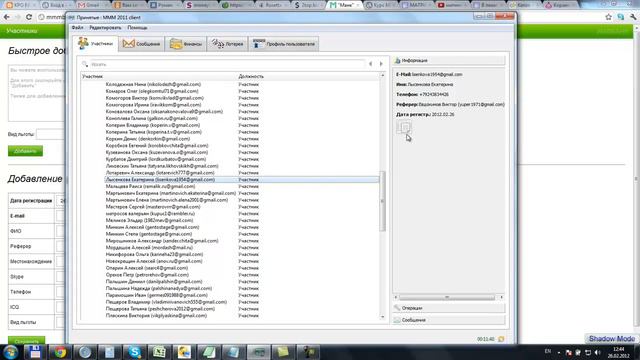
Task: Click the volume icon in system tray
Action: click(x=598, y=352)
